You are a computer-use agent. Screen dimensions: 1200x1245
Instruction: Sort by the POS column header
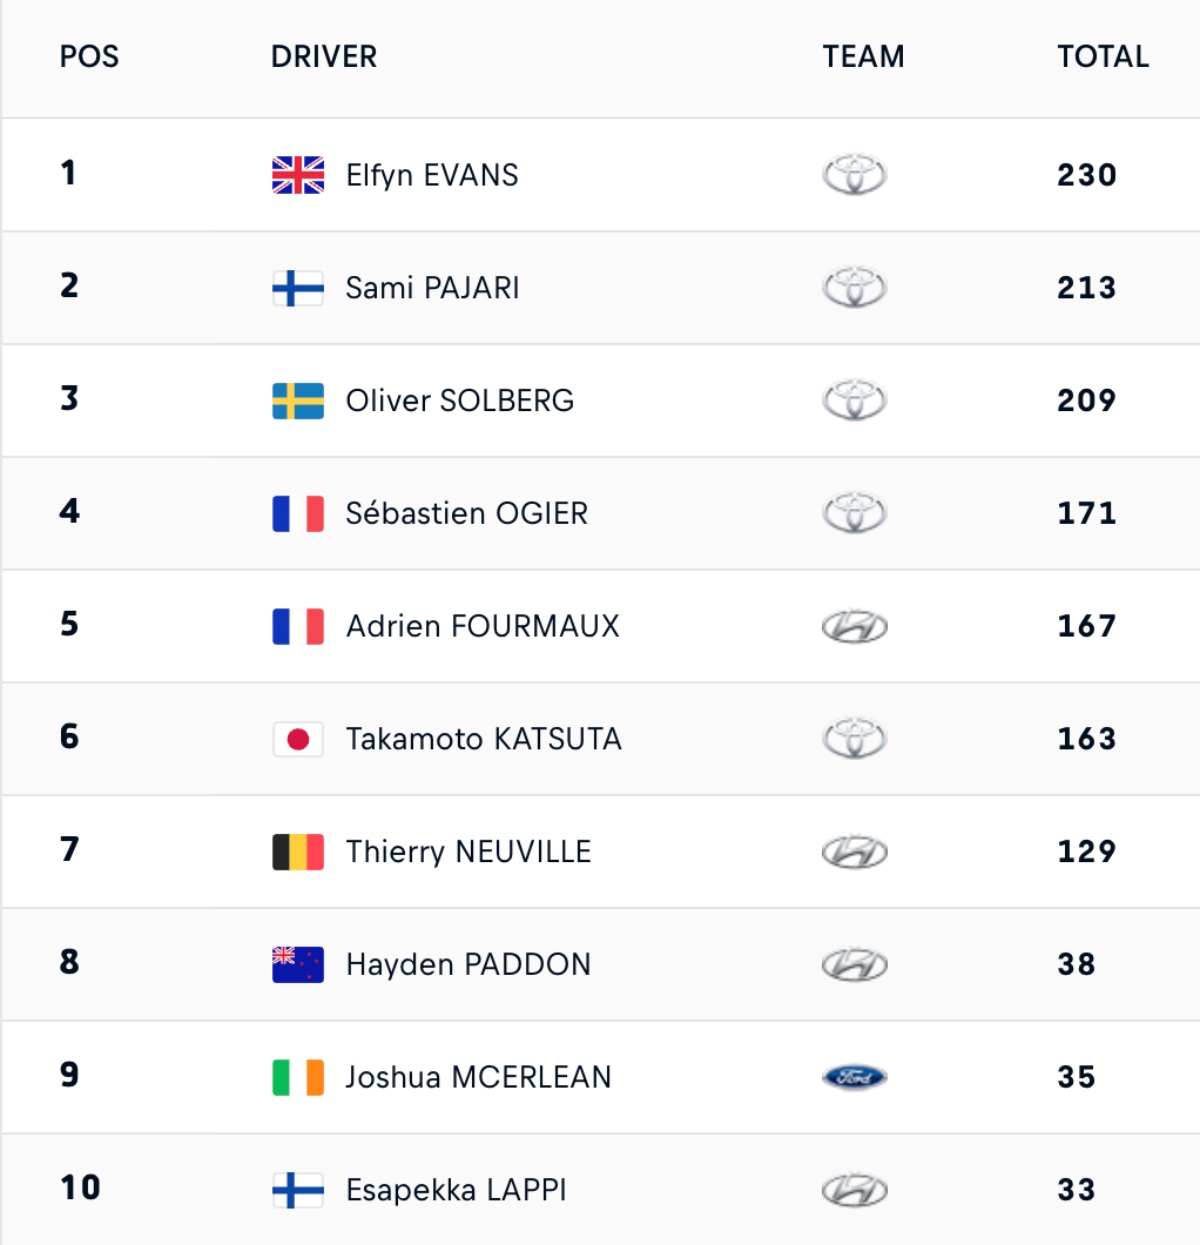point(89,56)
